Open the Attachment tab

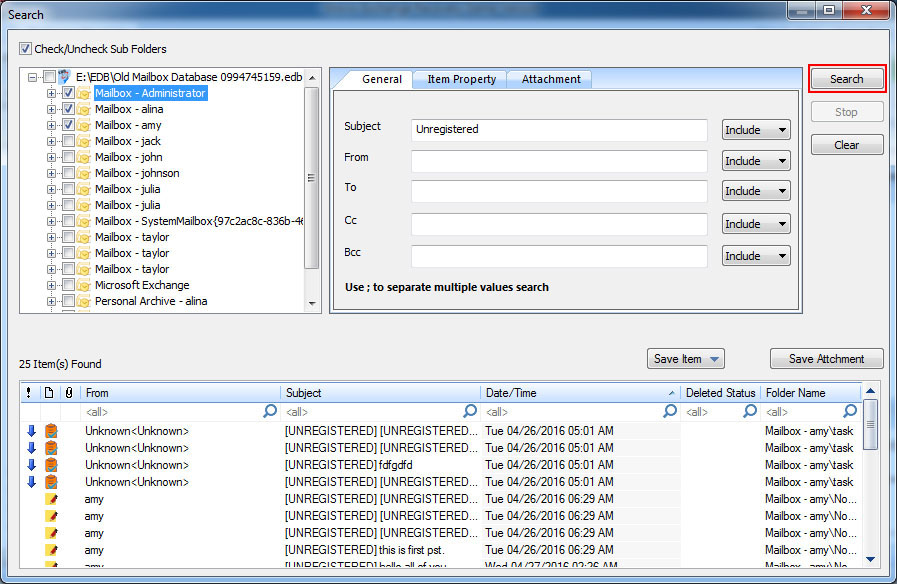pos(550,79)
